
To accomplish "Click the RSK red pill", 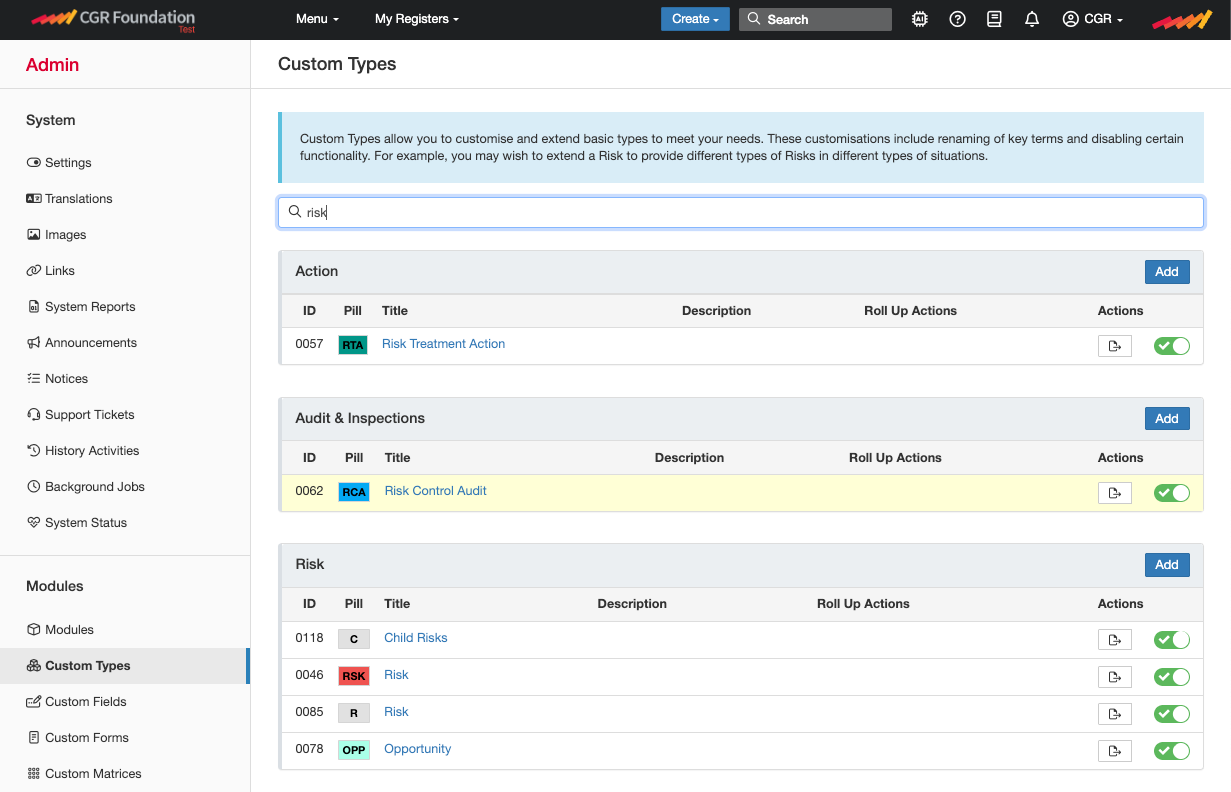I will [x=354, y=676].
